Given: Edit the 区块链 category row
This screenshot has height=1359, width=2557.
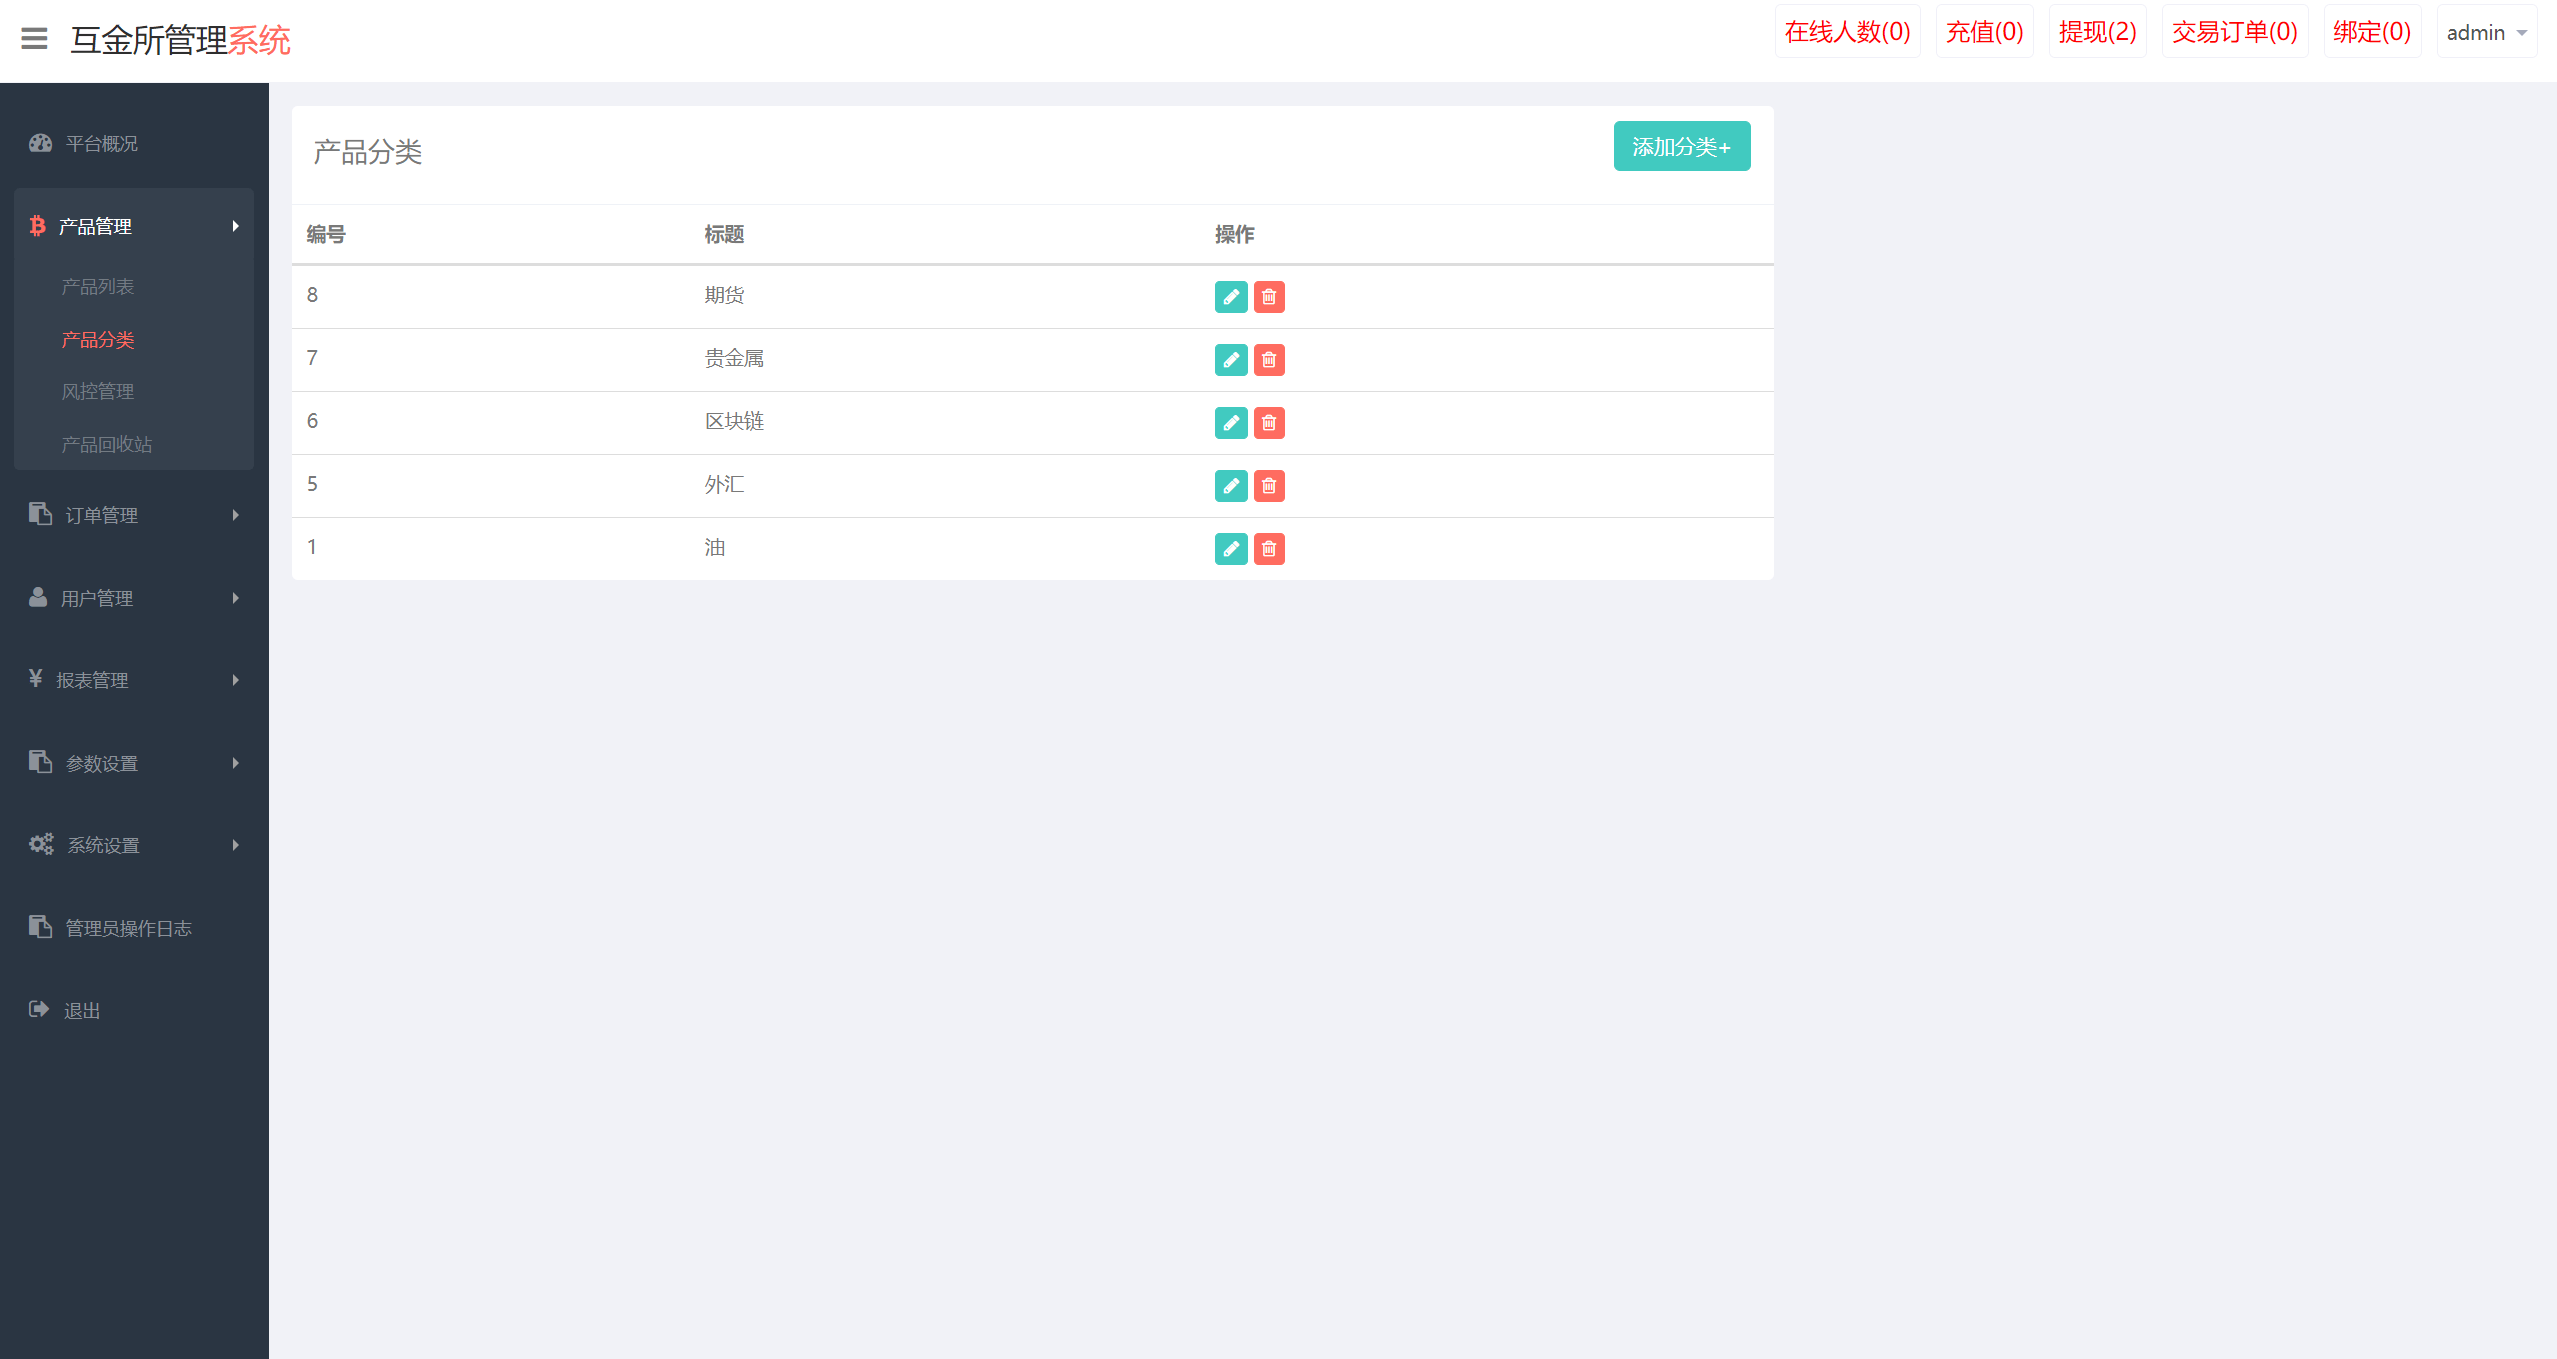Looking at the screenshot, I should 1230,423.
